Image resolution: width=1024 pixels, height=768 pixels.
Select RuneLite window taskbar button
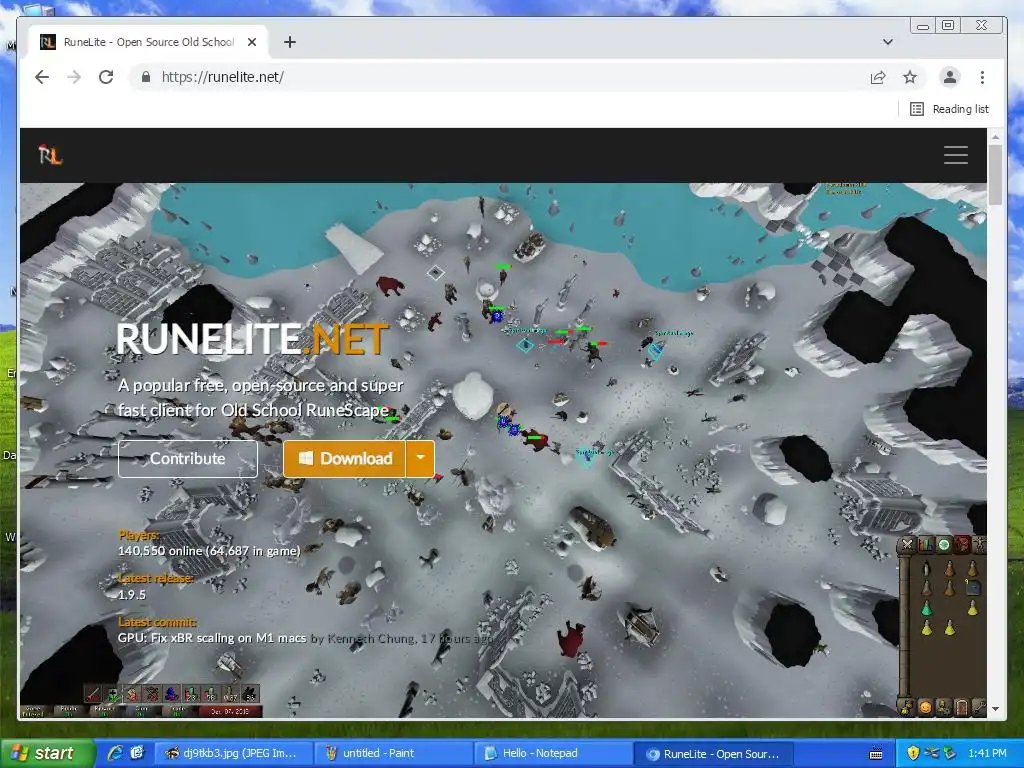pos(713,754)
